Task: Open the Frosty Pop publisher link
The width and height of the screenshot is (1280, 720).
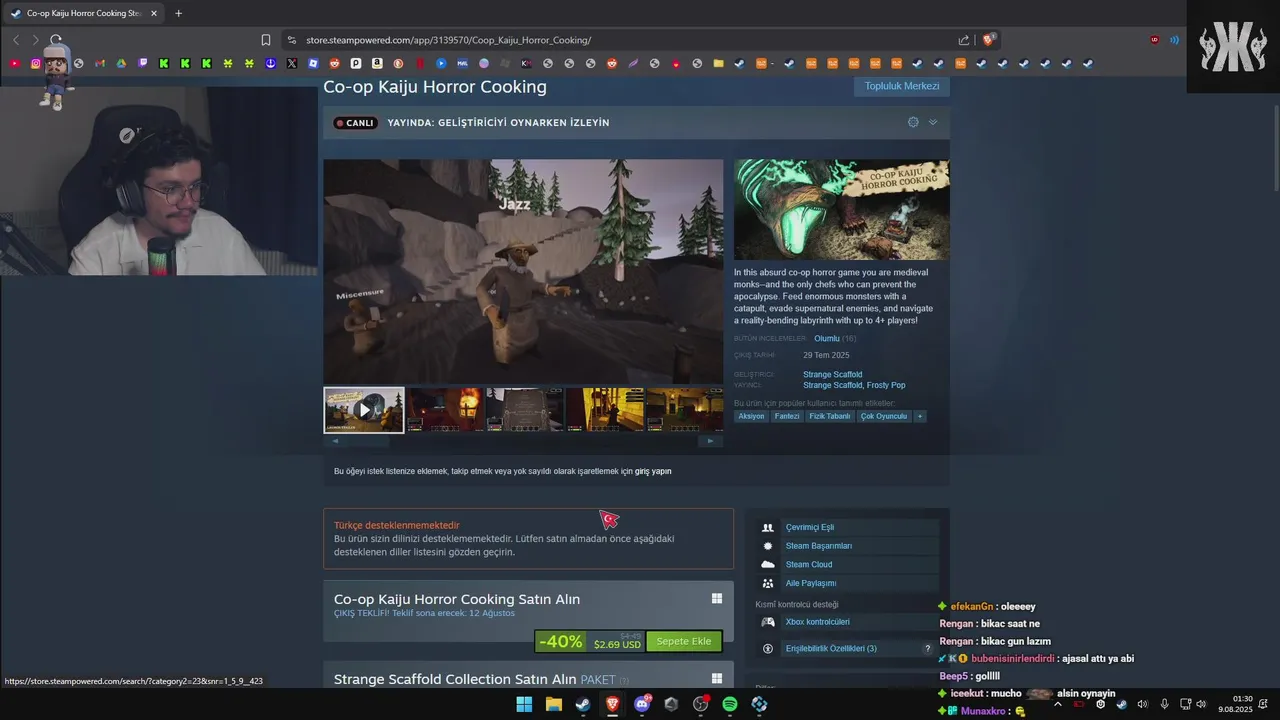Action: (886, 385)
